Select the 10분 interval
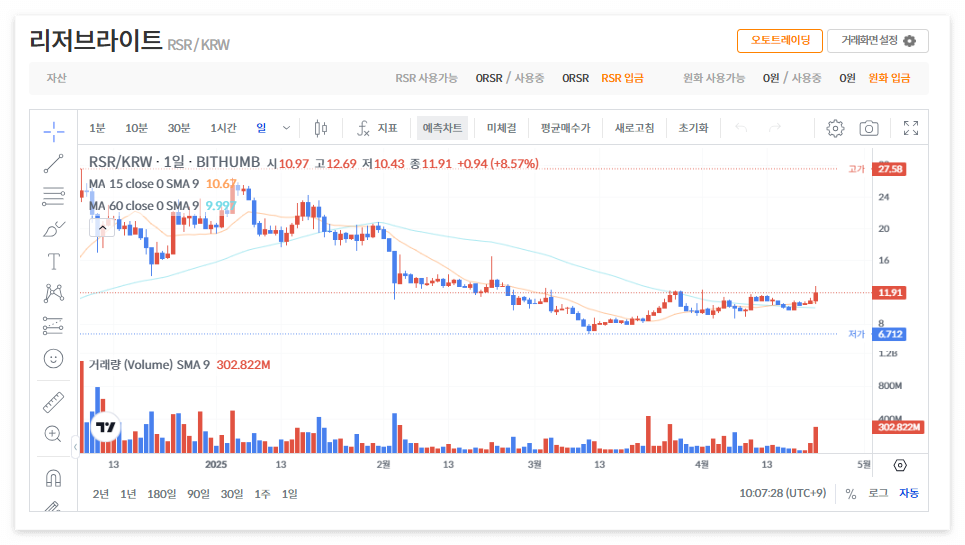Image resolution: width=965 pixels, height=545 pixels. pos(137,128)
